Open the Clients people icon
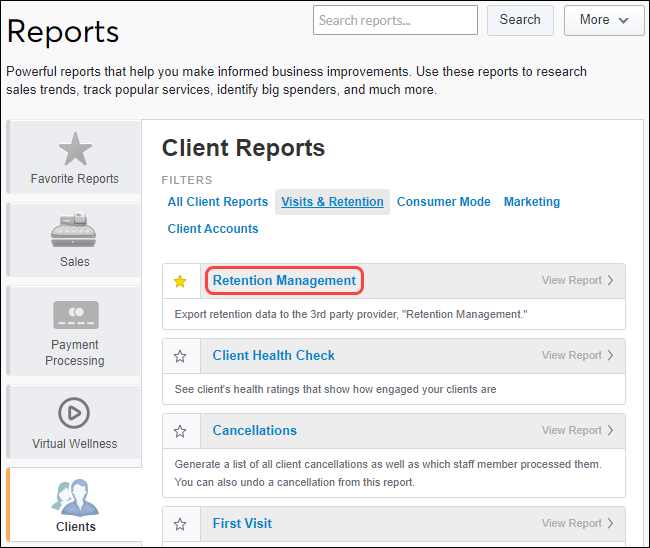The image size is (650, 548). [x=75, y=497]
